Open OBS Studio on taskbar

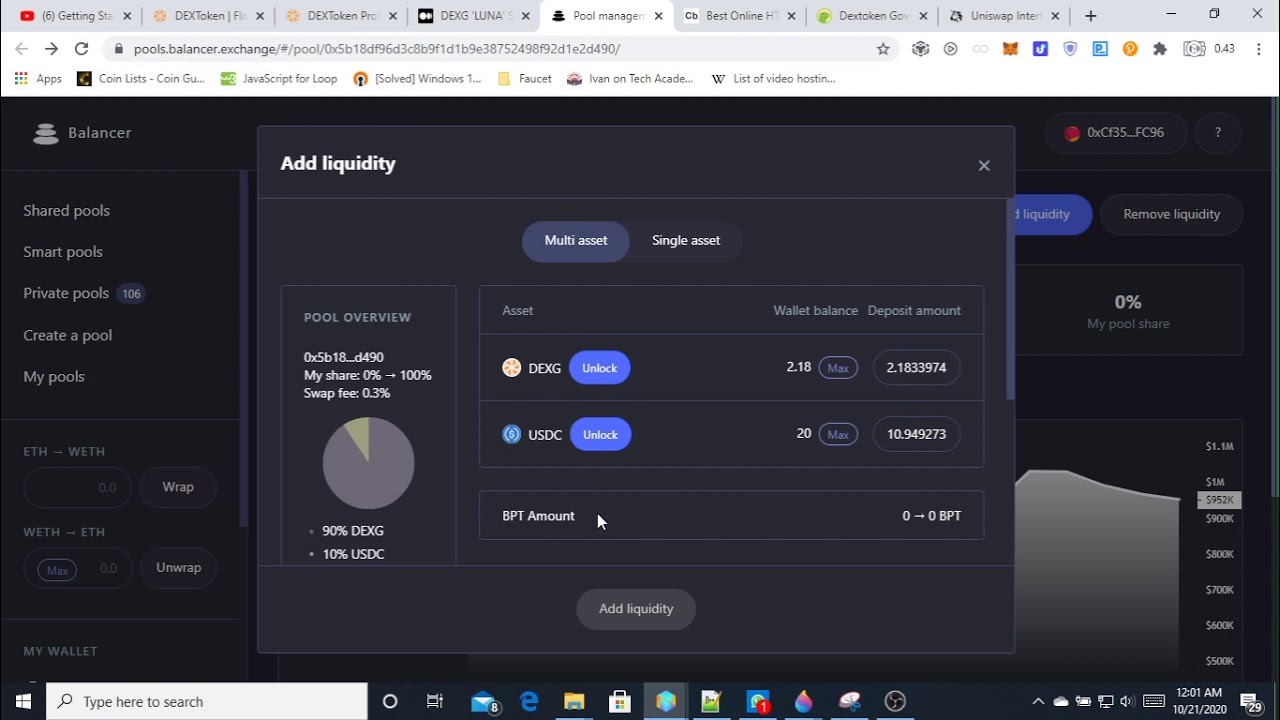click(x=895, y=701)
